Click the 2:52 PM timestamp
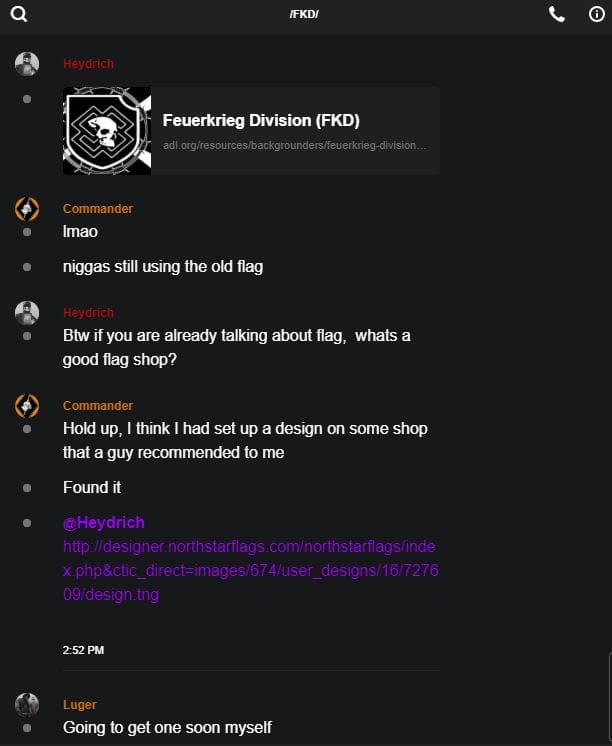Viewport: 612px width, 746px height. pos(83,650)
